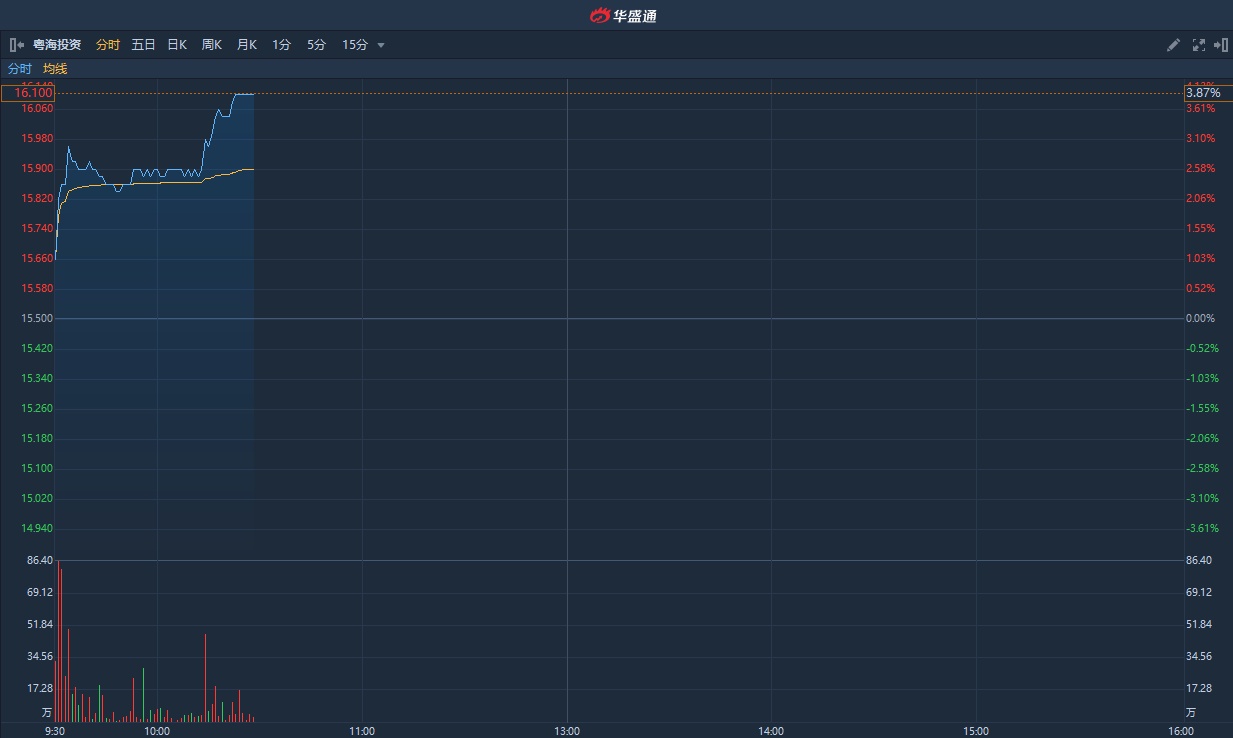
Task: Click the tallest red opening volume bar
Action: 58,640
